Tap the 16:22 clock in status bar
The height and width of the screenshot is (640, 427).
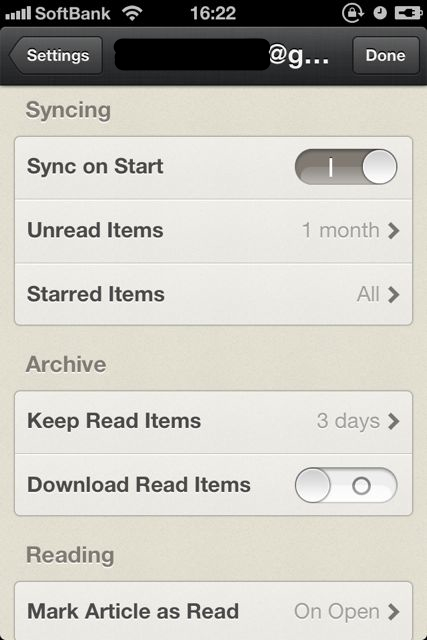click(x=213, y=13)
